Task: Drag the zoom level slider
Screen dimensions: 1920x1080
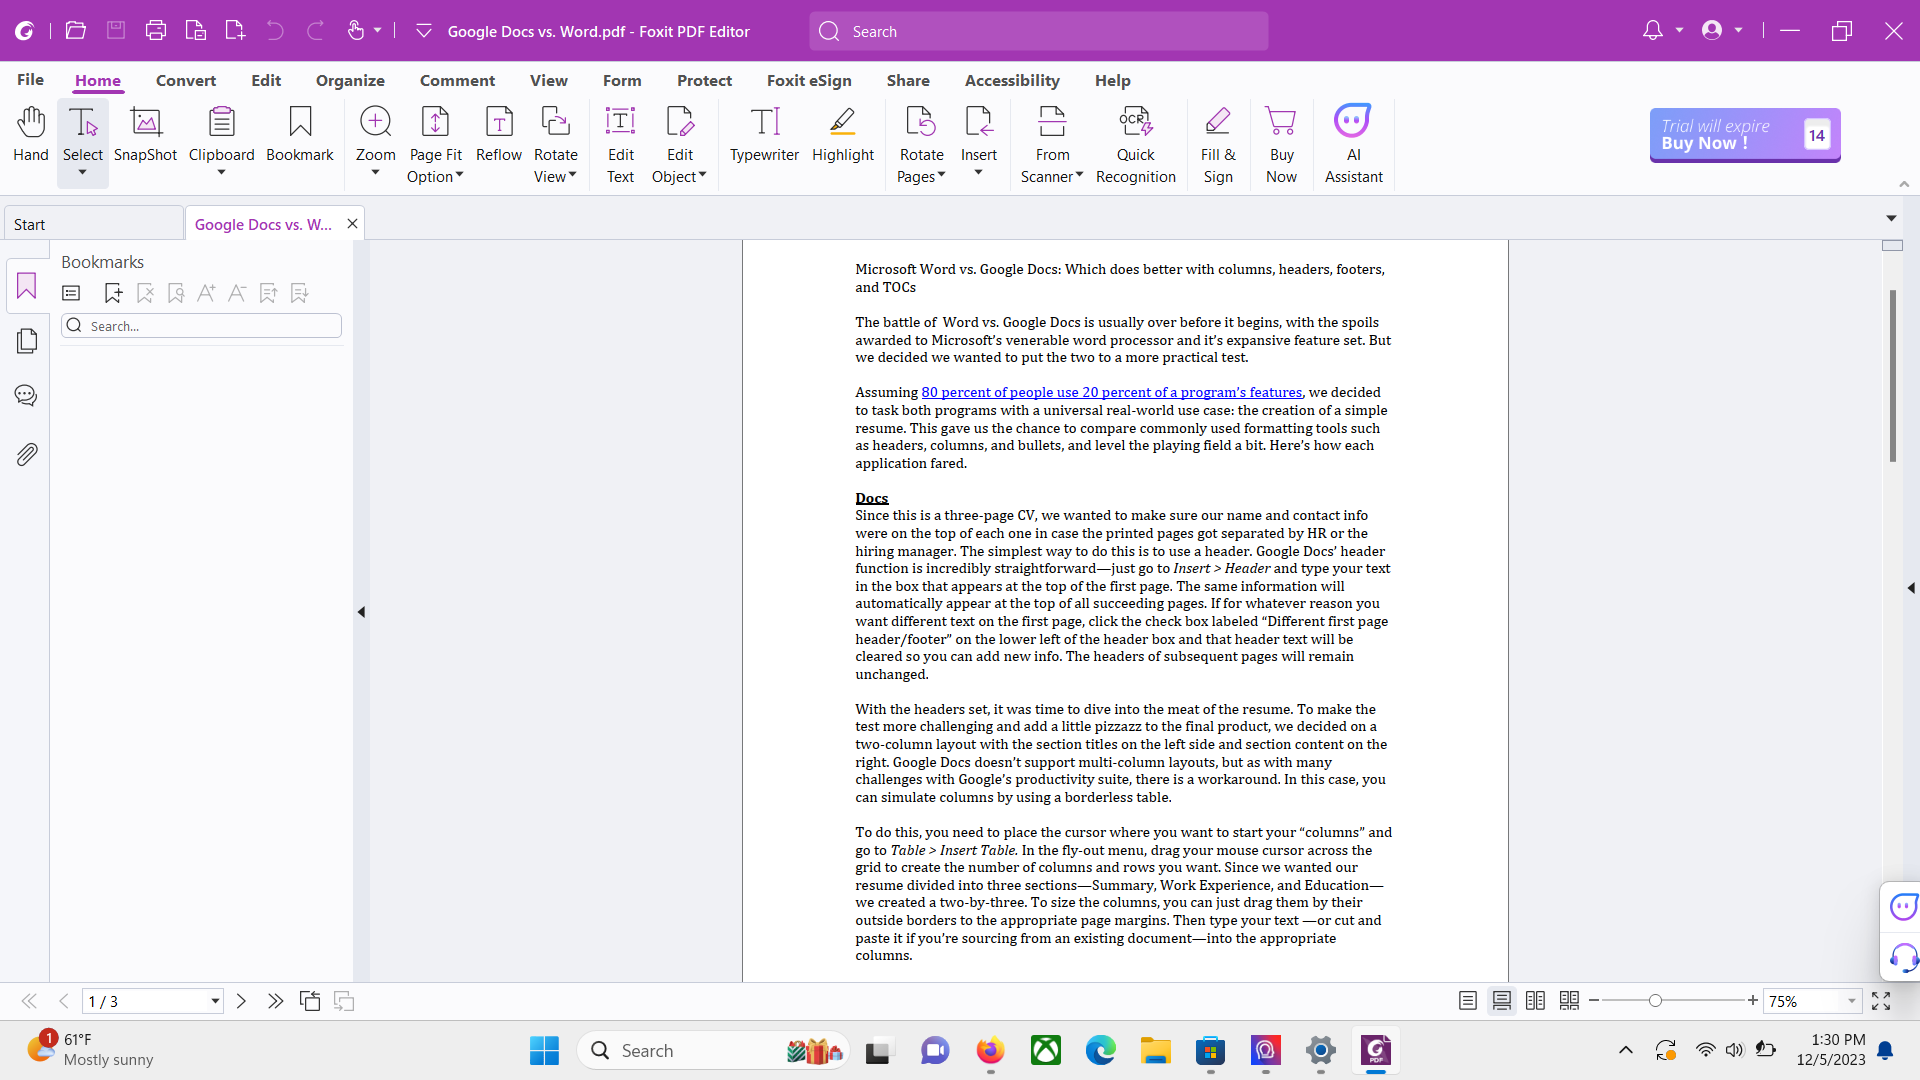Action: click(1654, 1001)
